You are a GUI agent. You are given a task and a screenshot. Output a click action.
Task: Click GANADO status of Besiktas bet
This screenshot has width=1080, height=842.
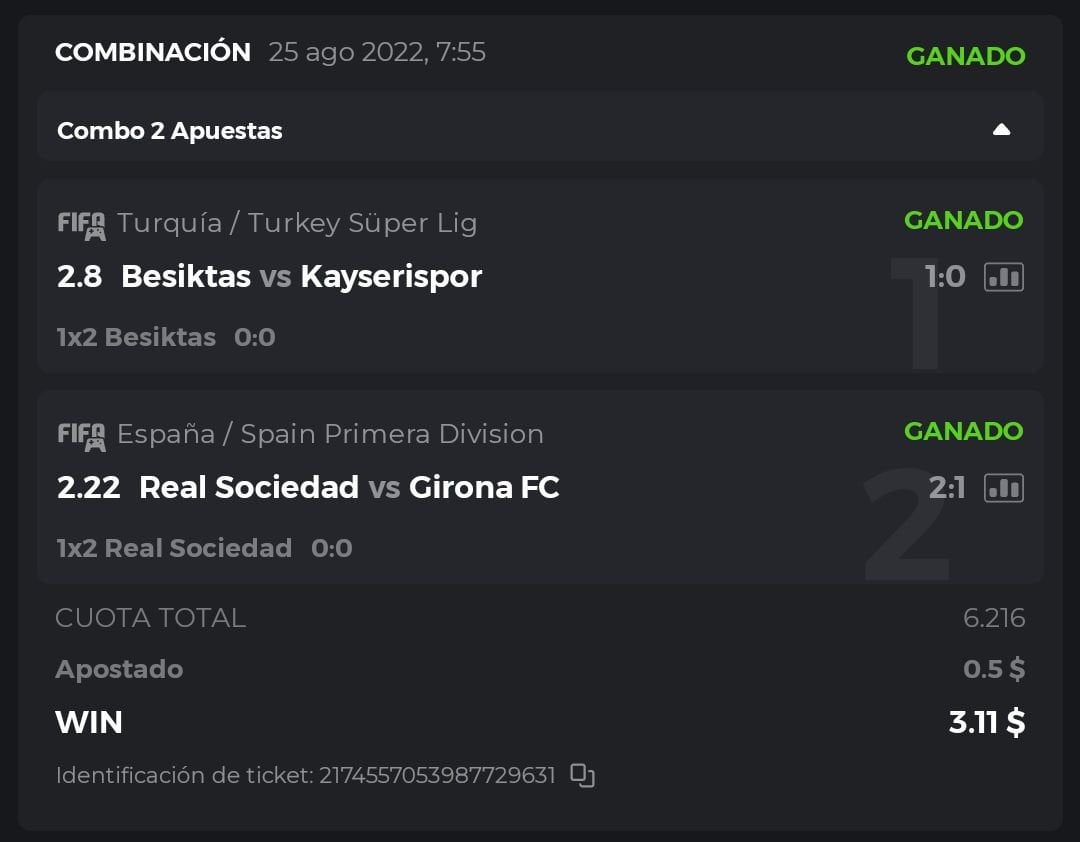pos(963,220)
